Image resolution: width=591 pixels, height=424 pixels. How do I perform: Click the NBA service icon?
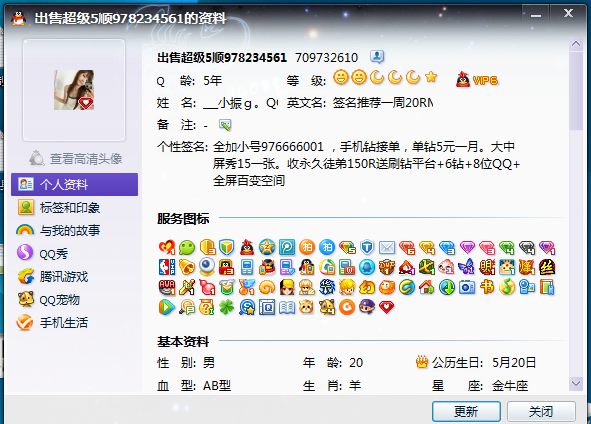click(x=167, y=267)
